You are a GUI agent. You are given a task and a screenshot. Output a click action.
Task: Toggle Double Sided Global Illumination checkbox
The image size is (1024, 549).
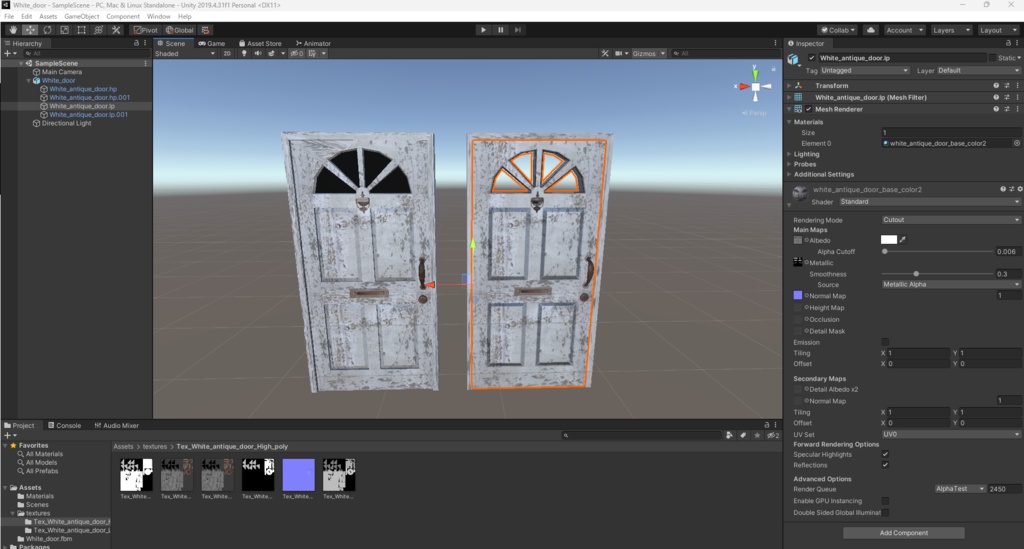click(x=885, y=512)
